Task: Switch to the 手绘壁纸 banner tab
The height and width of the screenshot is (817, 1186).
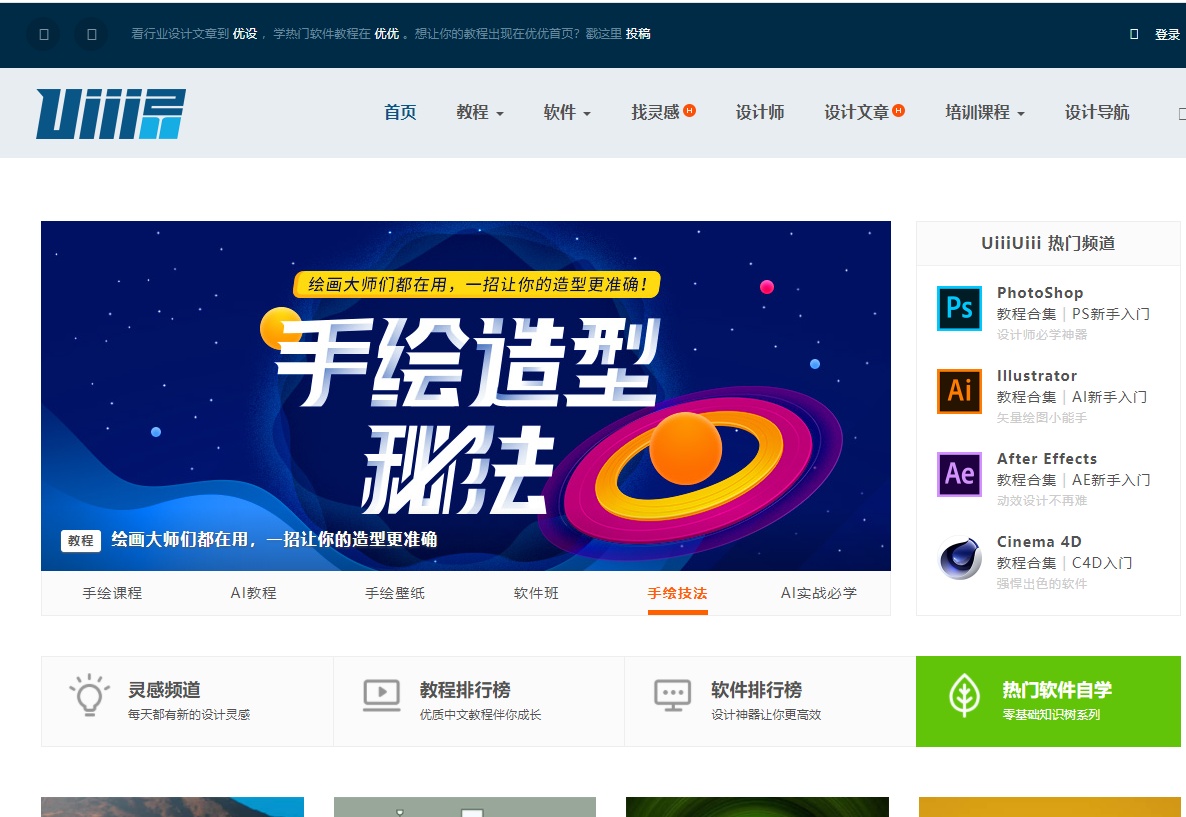Action: (395, 593)
